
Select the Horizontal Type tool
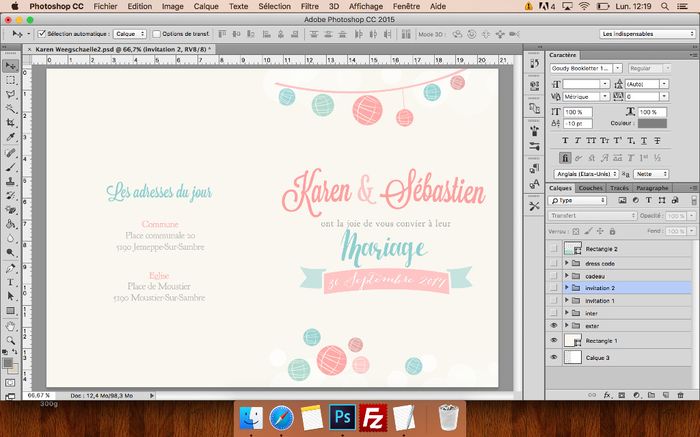click(10, 282)
